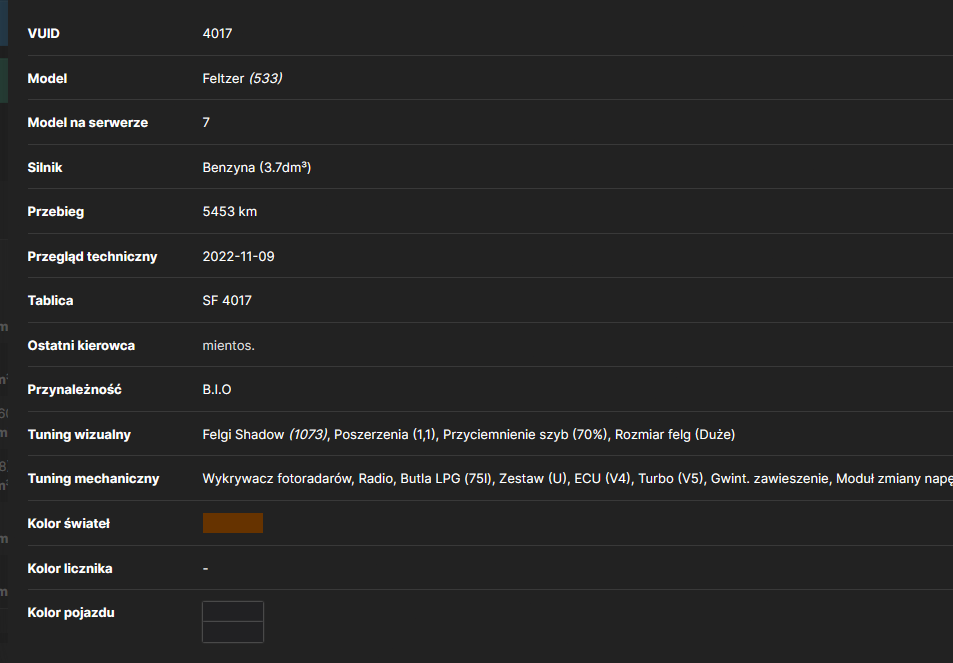Click the last driver name mientos.
The width and height of the screenshot is (953, 663).
click(229, 345)
